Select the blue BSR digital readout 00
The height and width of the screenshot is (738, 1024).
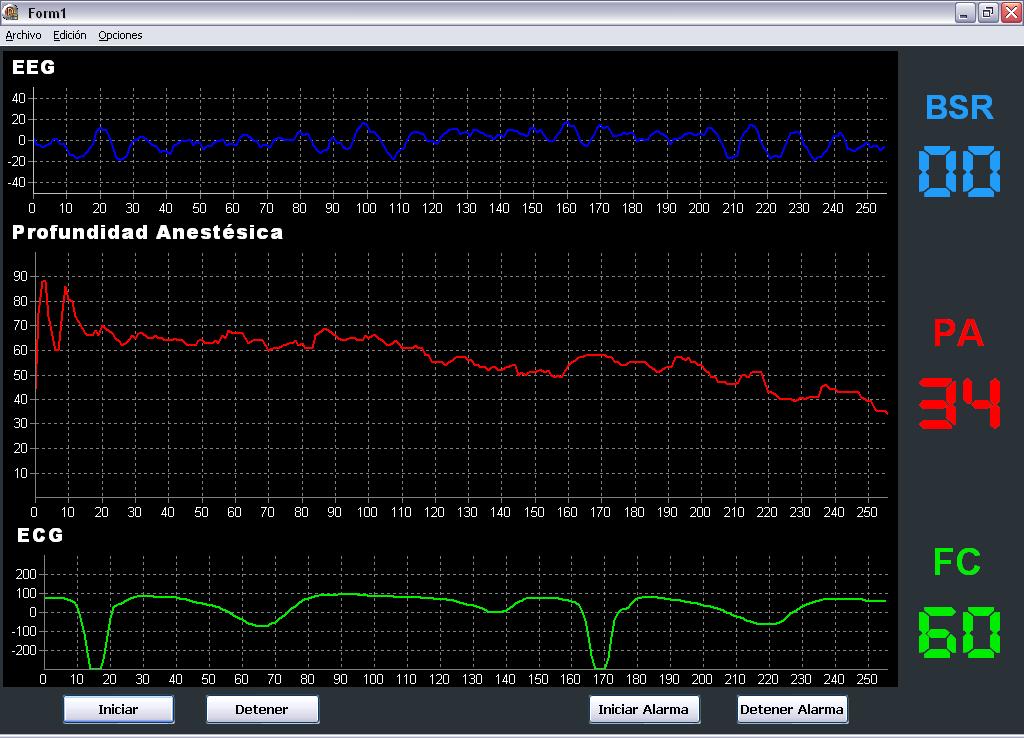pos(959,171)
